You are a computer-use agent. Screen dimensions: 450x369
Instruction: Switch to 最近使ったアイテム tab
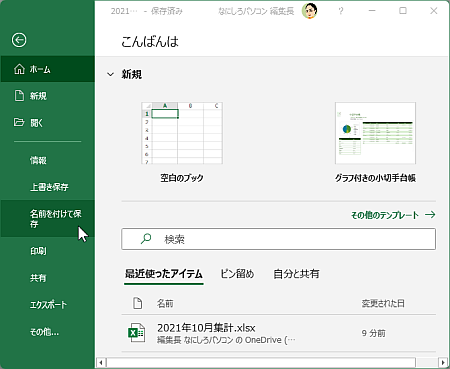pyautogui.click(x=164, y=274)
